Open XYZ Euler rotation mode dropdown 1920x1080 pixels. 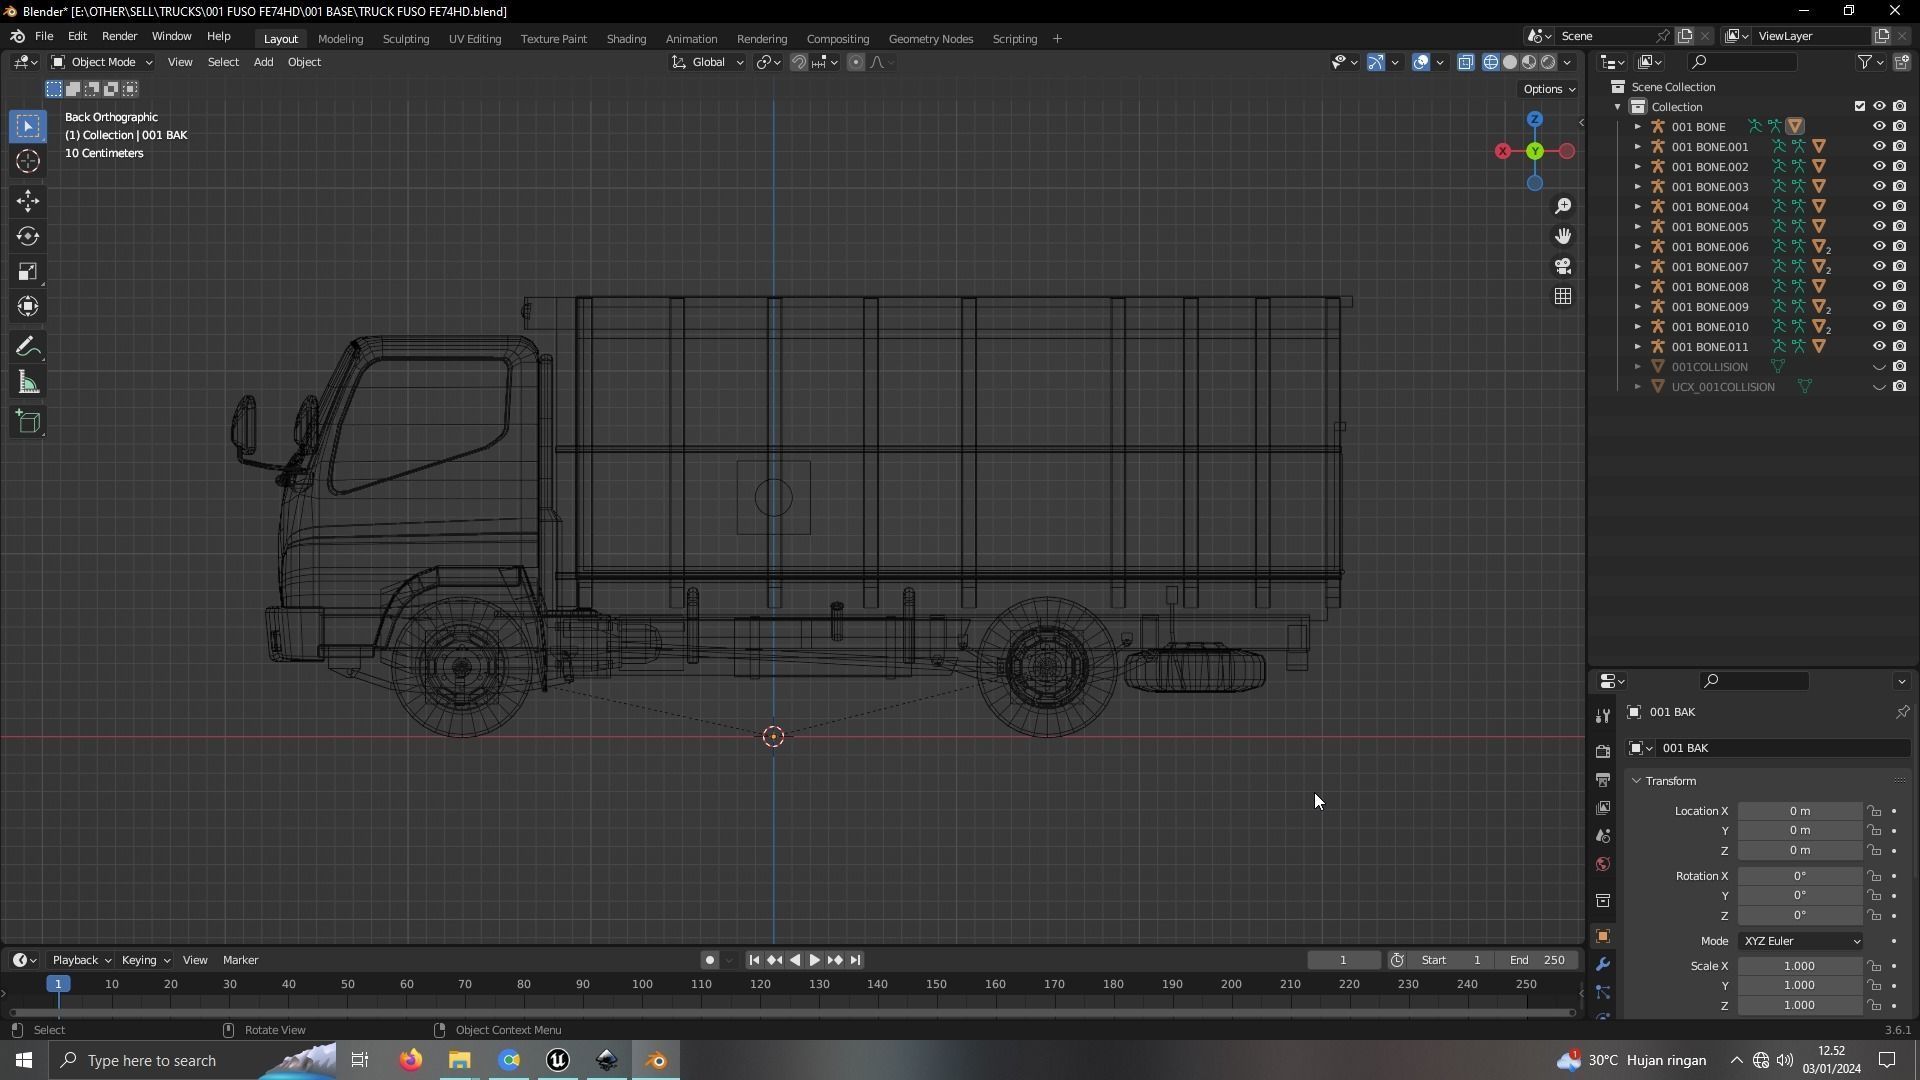click(1801, 941)
